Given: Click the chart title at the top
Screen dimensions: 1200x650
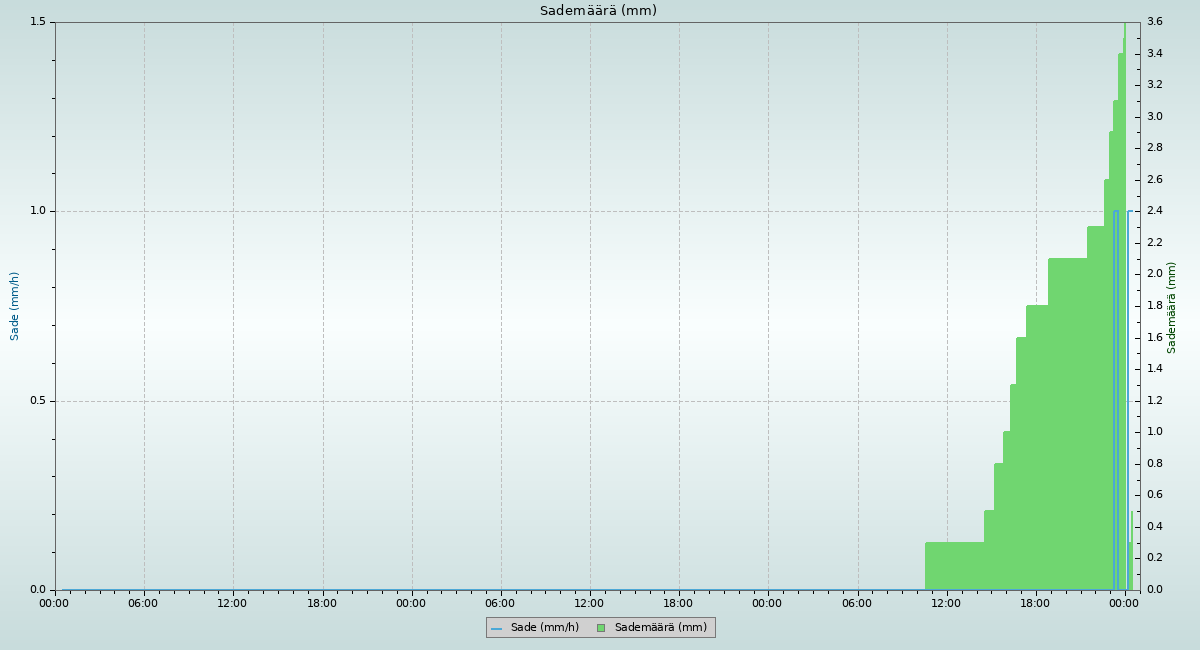Looking at the screenshot, I should click(598, 11).
